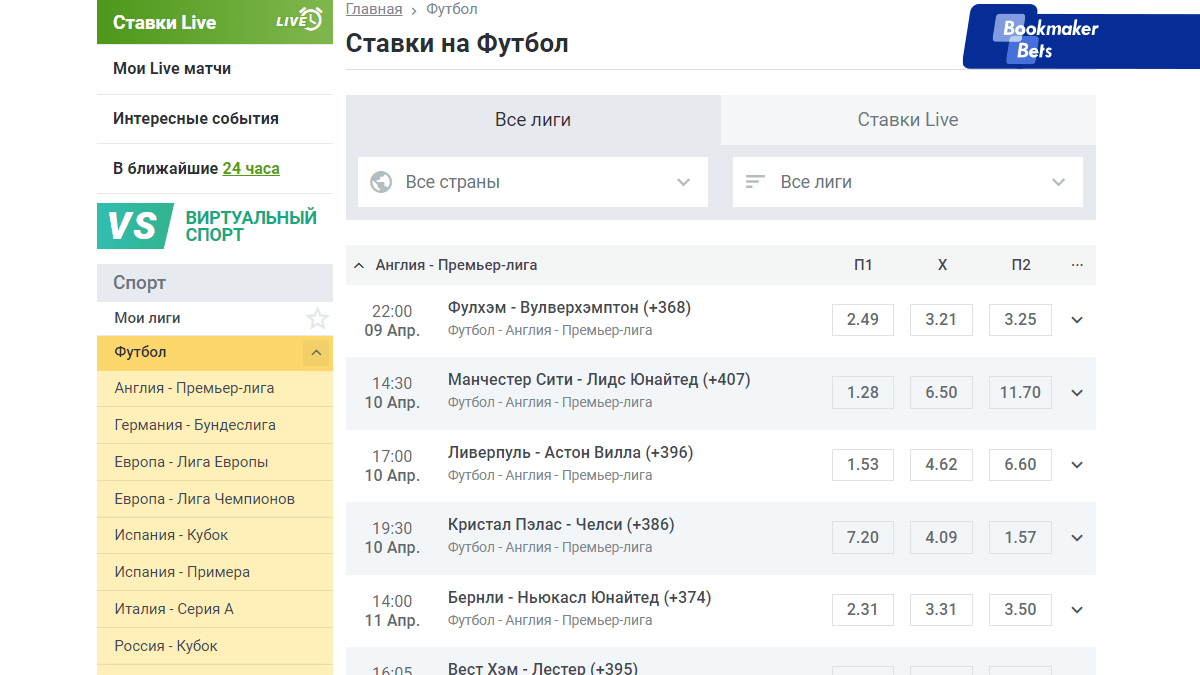Click the sort lines icon in leagues filter

tap(755, 182)
